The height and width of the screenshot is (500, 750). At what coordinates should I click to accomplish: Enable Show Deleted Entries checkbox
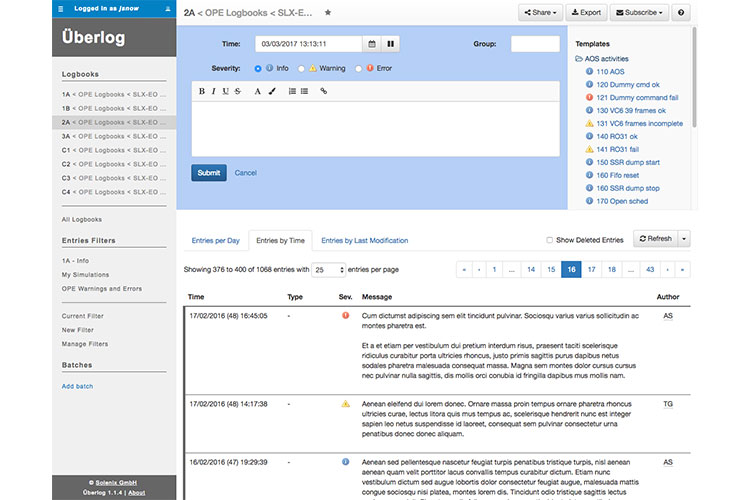point(550,240)
